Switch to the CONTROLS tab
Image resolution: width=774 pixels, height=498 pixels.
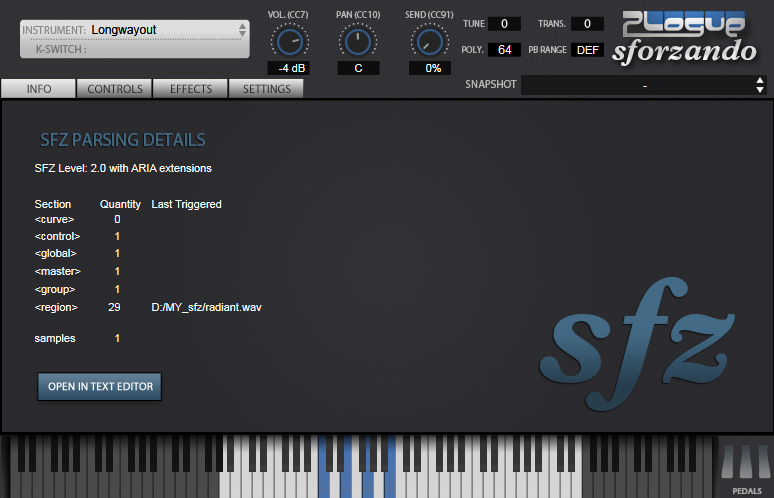click(115, 89)
